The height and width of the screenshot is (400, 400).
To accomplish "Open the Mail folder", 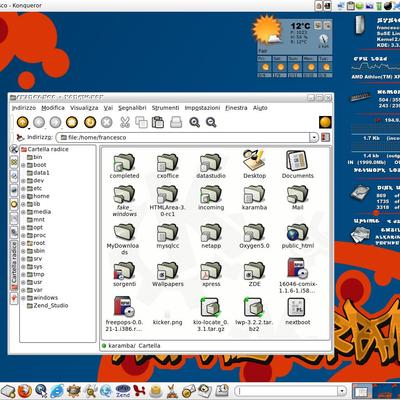I will [297, 198].
